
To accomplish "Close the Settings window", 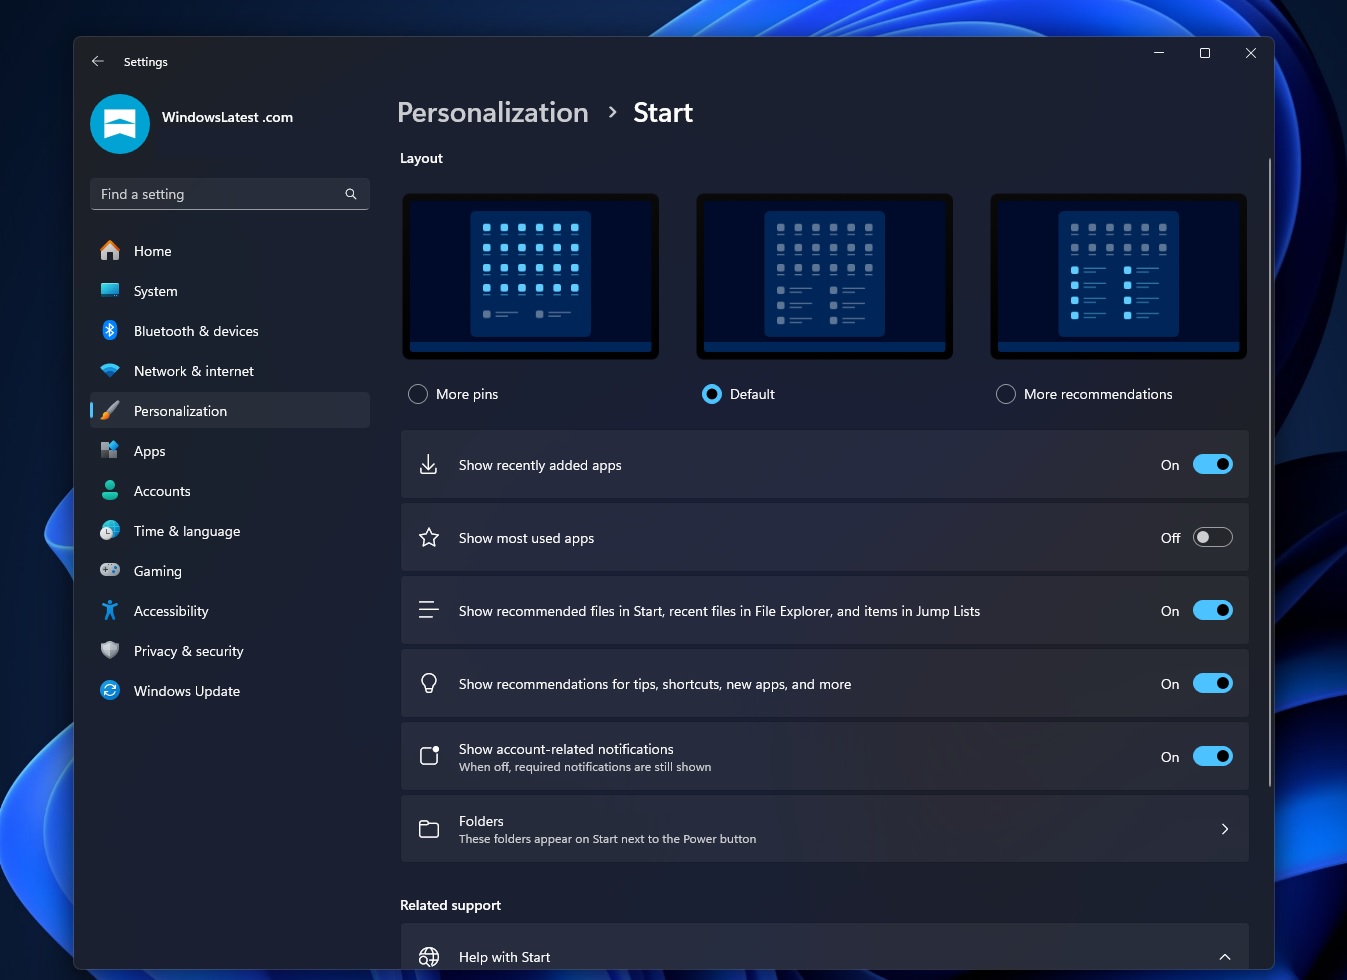I will [x=1251, y=53].
